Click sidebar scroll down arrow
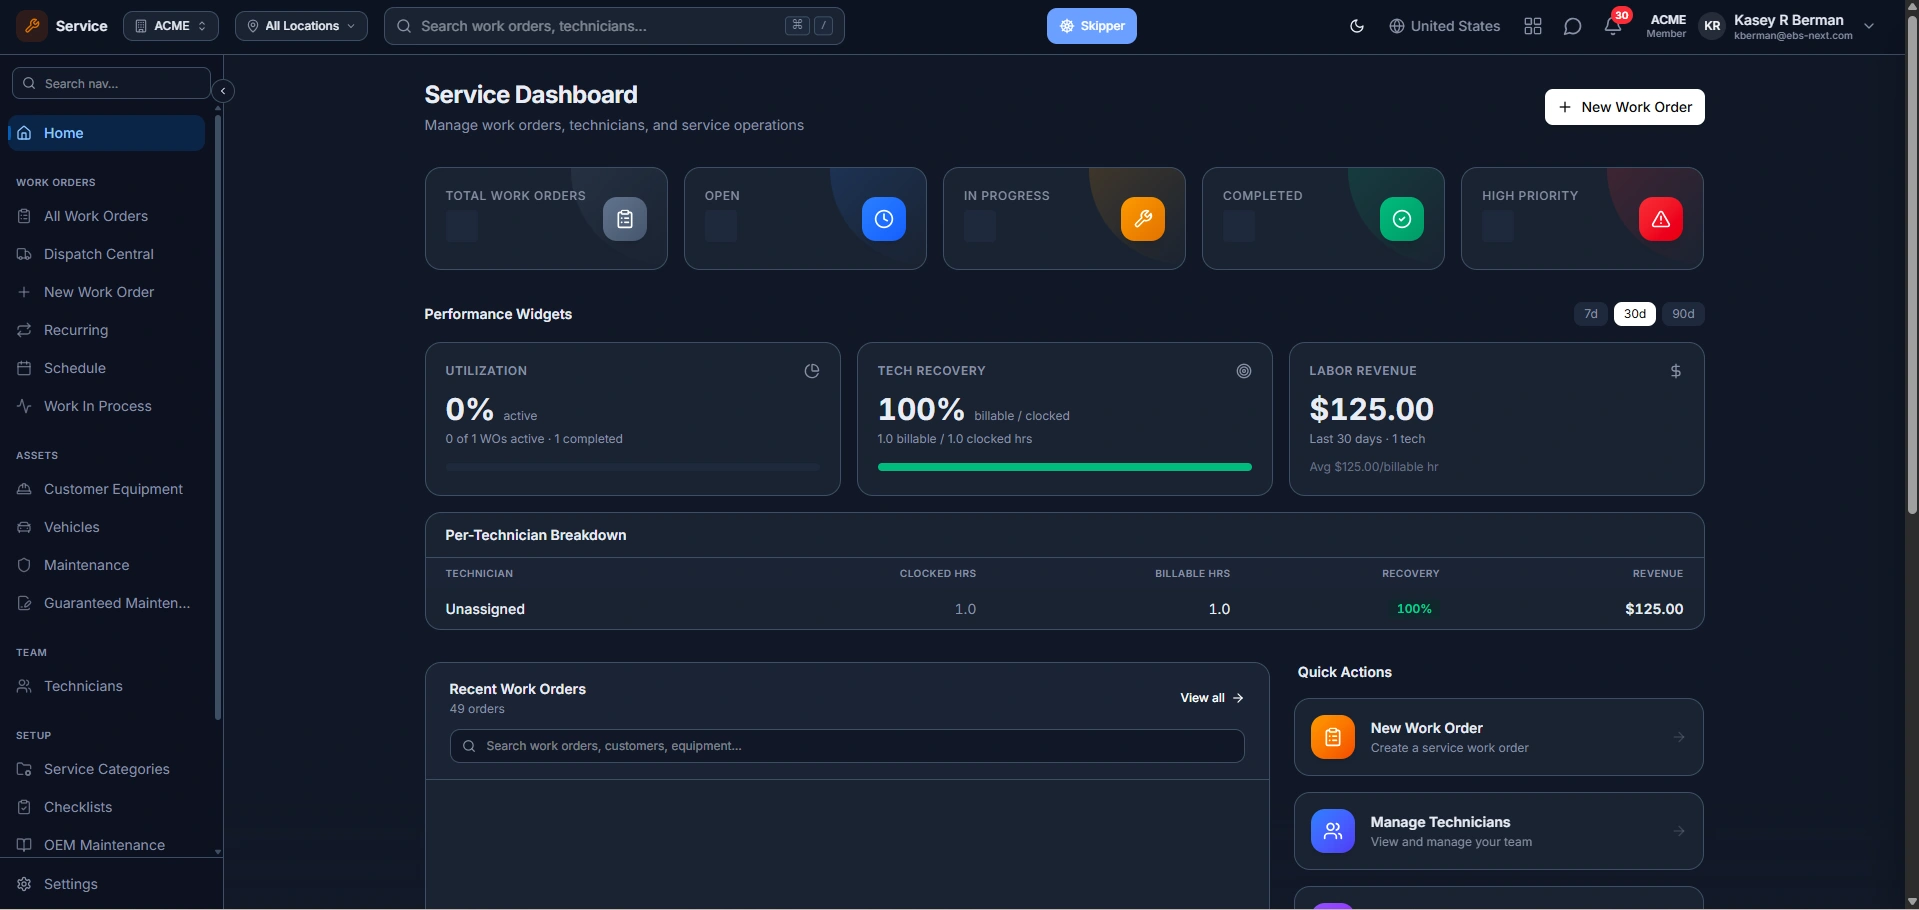 coord(218,853)
